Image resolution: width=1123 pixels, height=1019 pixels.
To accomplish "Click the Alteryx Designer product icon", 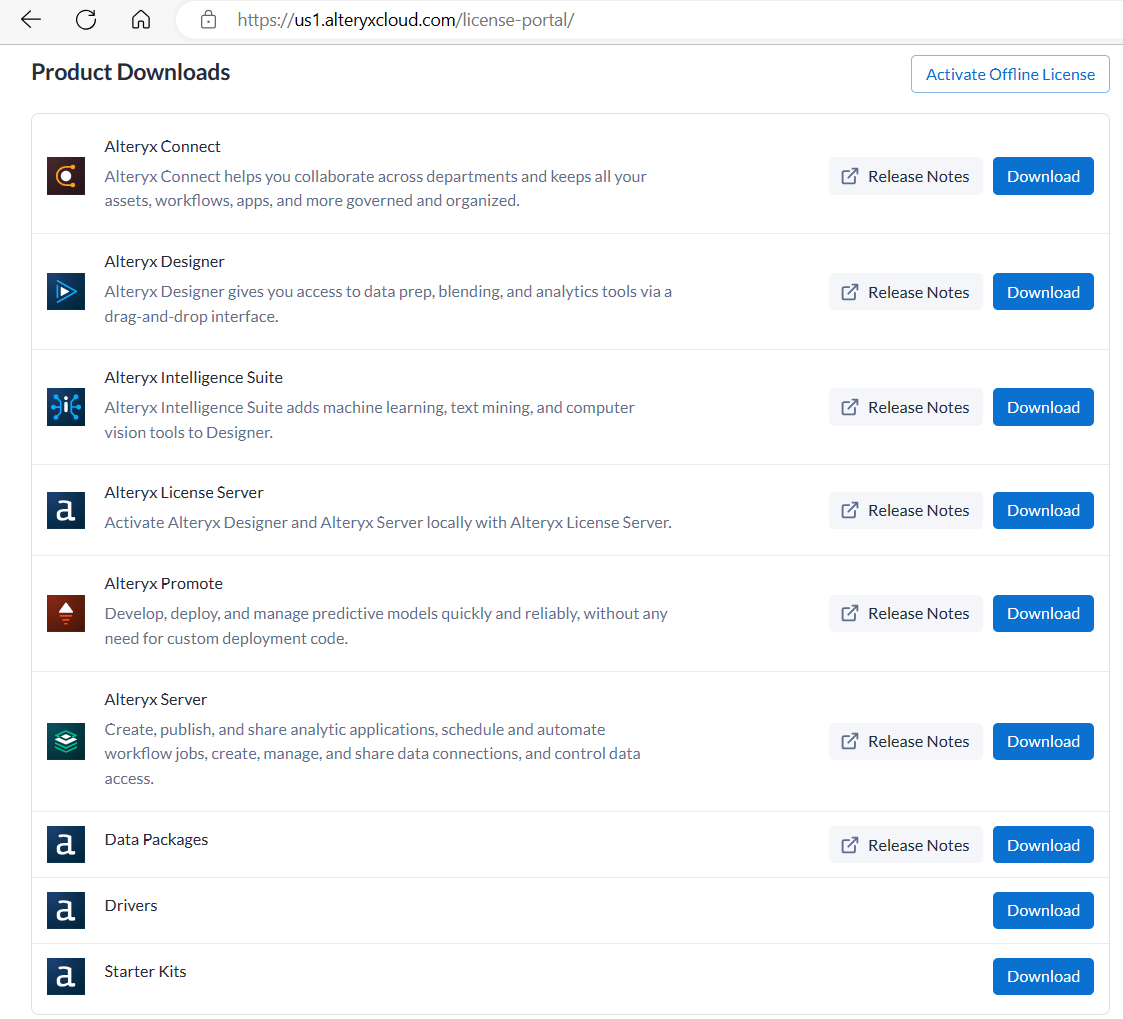I will coord(66,291).
